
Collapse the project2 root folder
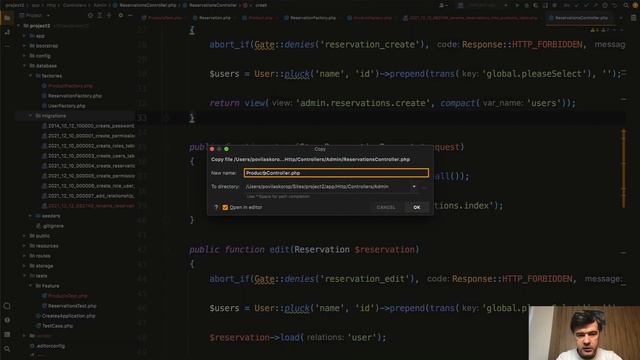(18, 26)
